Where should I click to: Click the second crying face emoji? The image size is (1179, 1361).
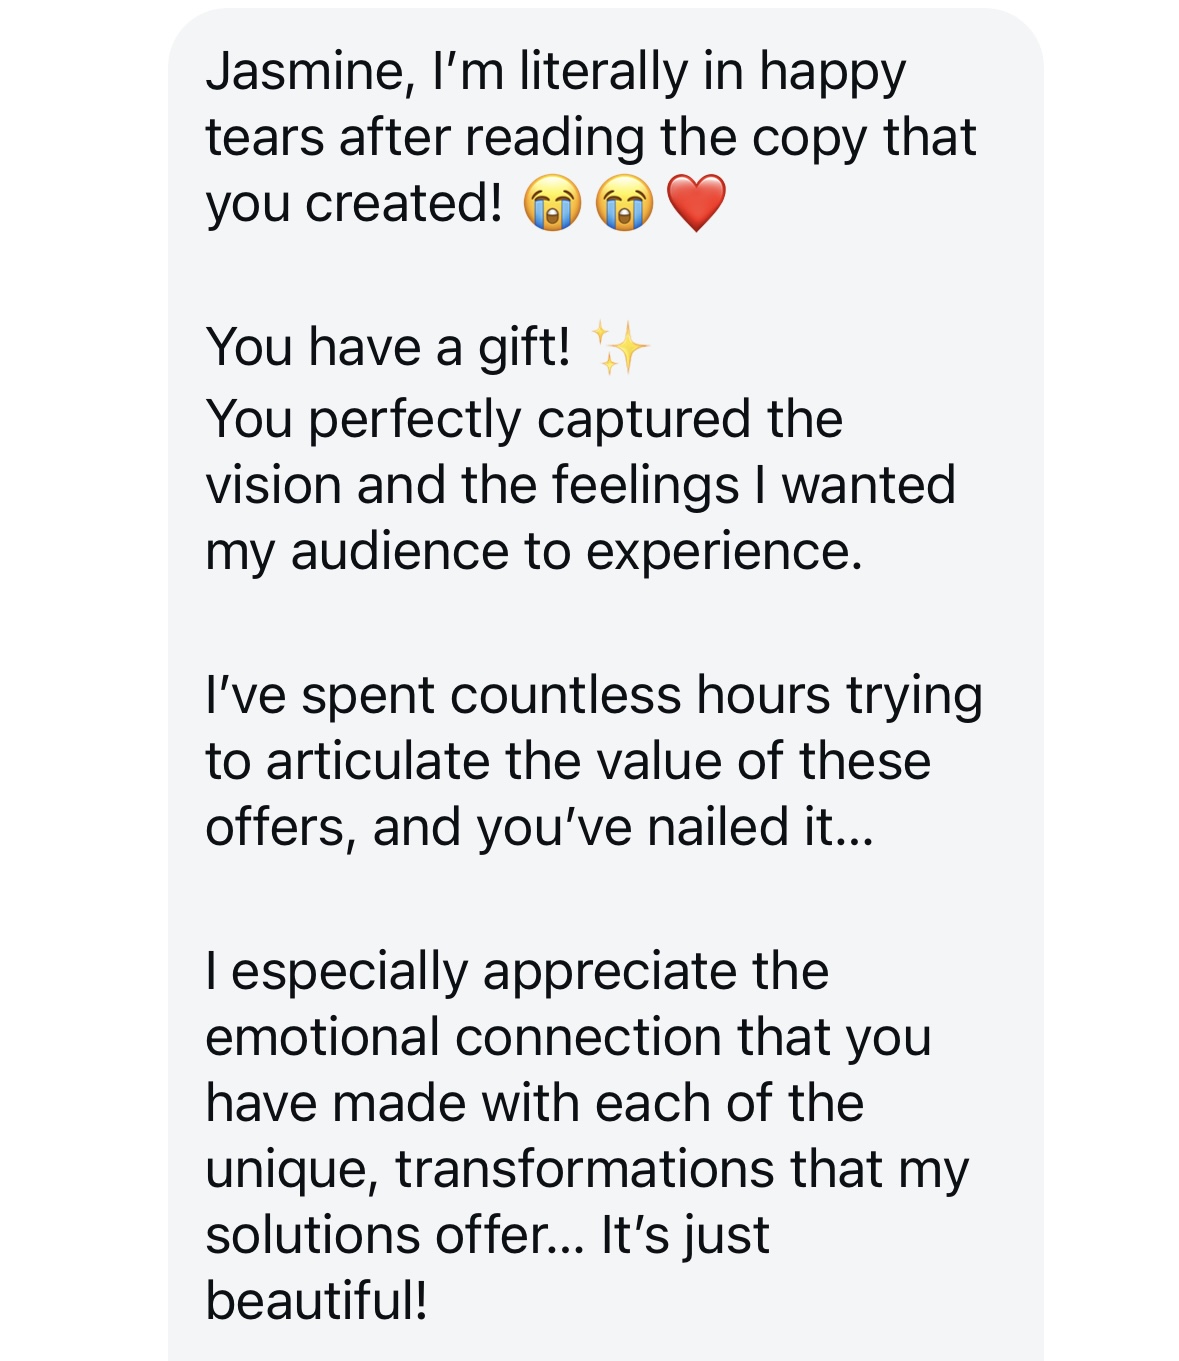(624, 204)
